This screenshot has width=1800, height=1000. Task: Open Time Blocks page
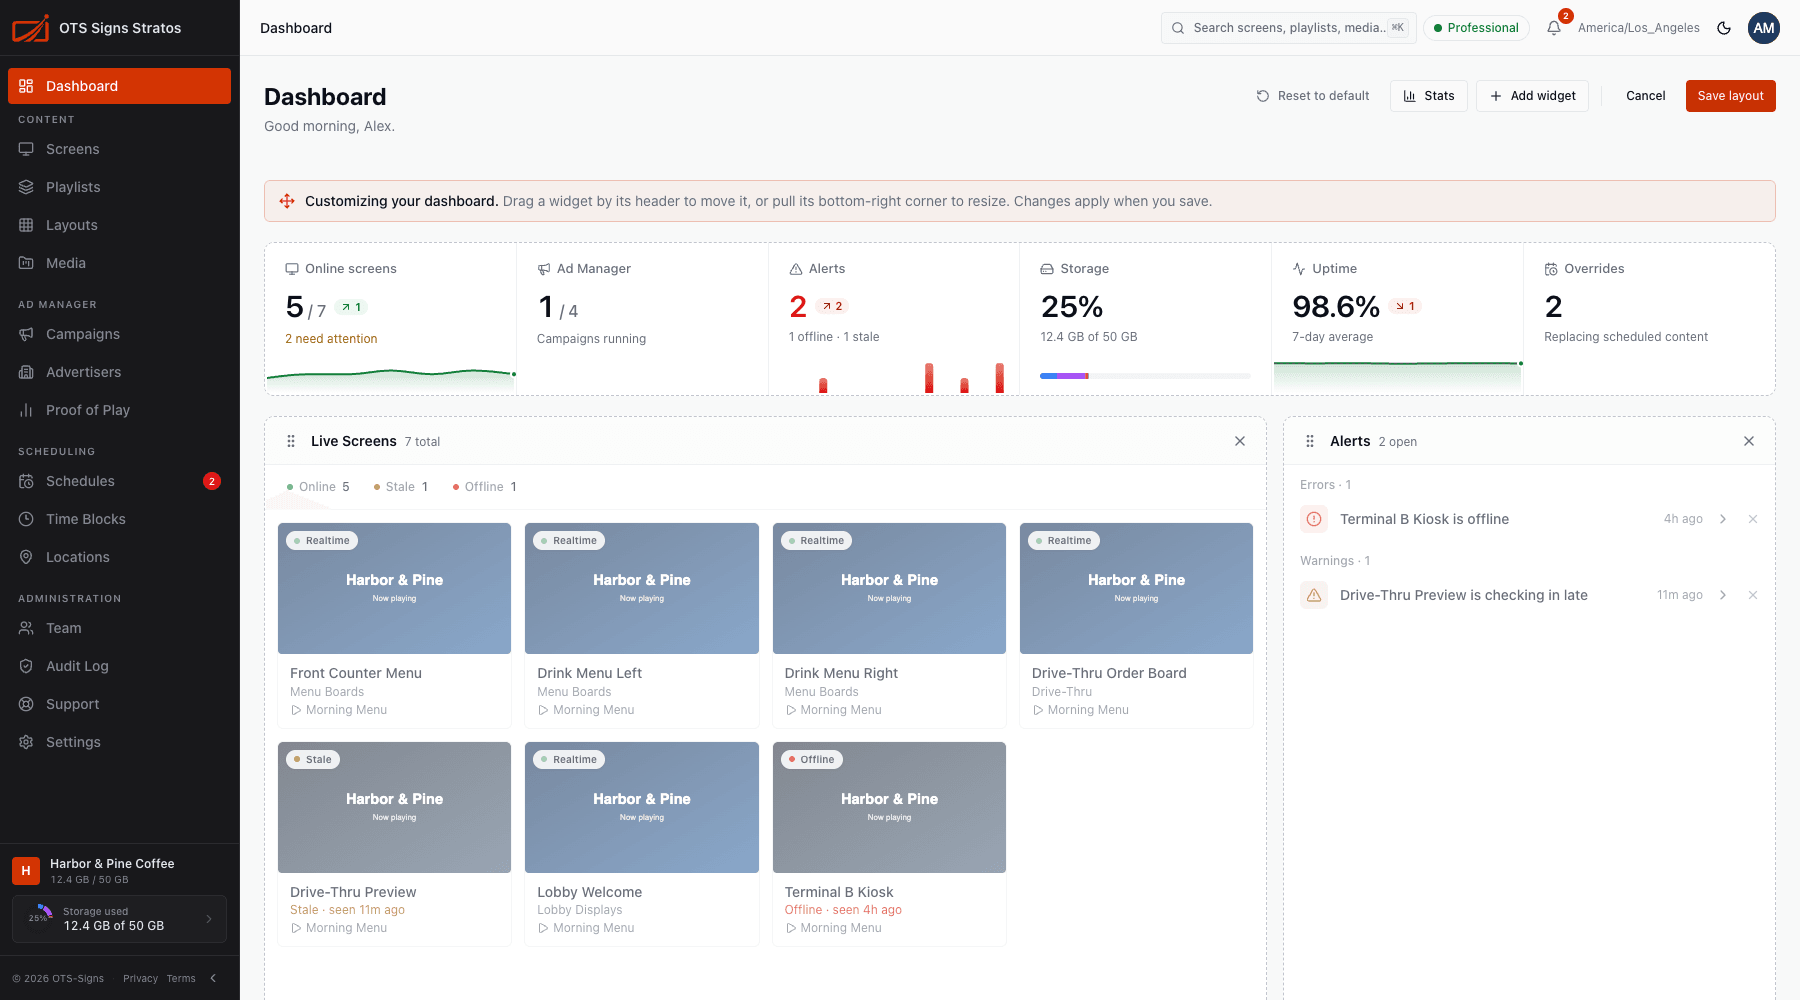pyautogui.click(x=119, y=519)
